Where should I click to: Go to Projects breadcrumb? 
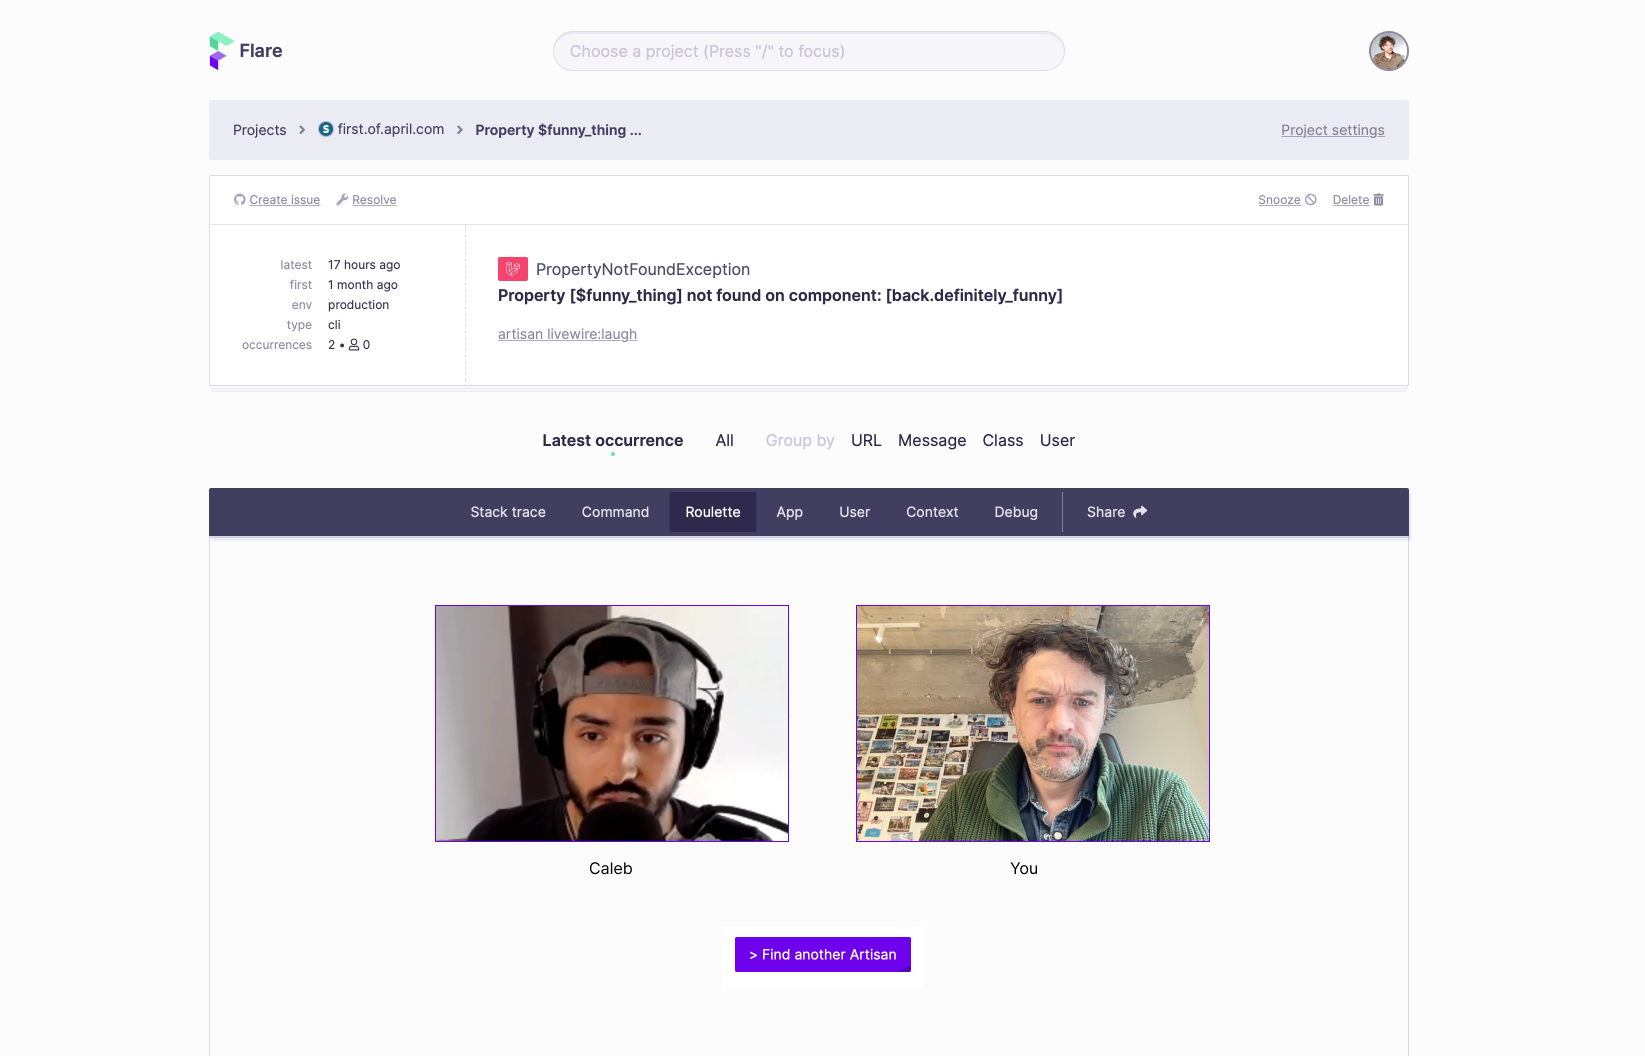click(x=259, y=130)
